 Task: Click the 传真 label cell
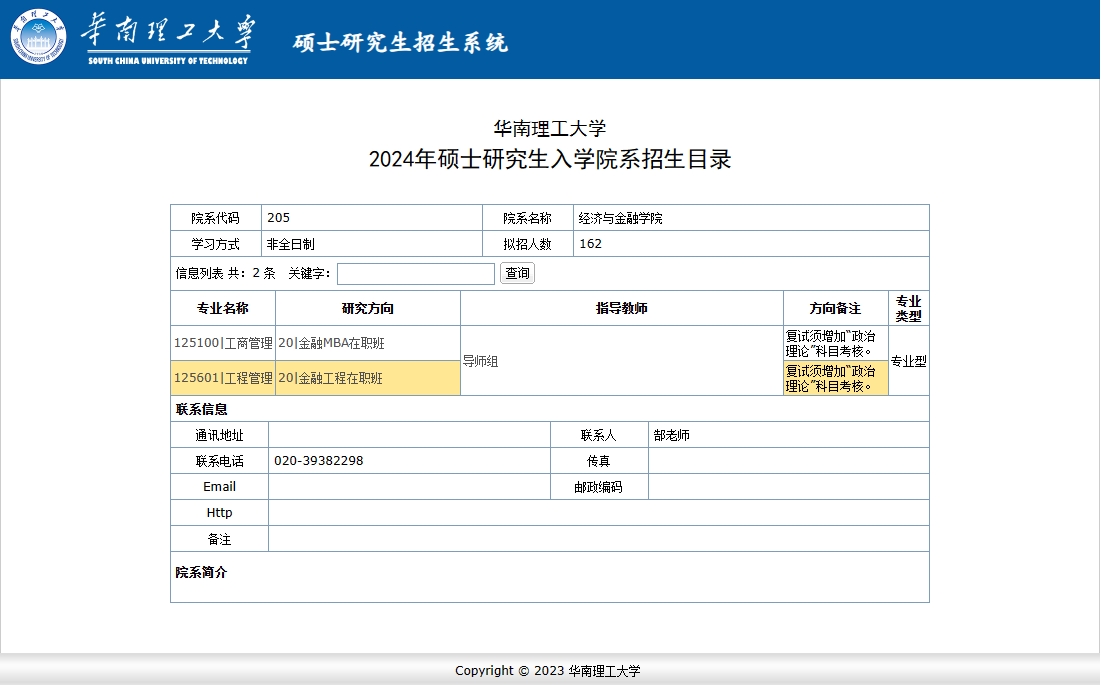point(599,461)
